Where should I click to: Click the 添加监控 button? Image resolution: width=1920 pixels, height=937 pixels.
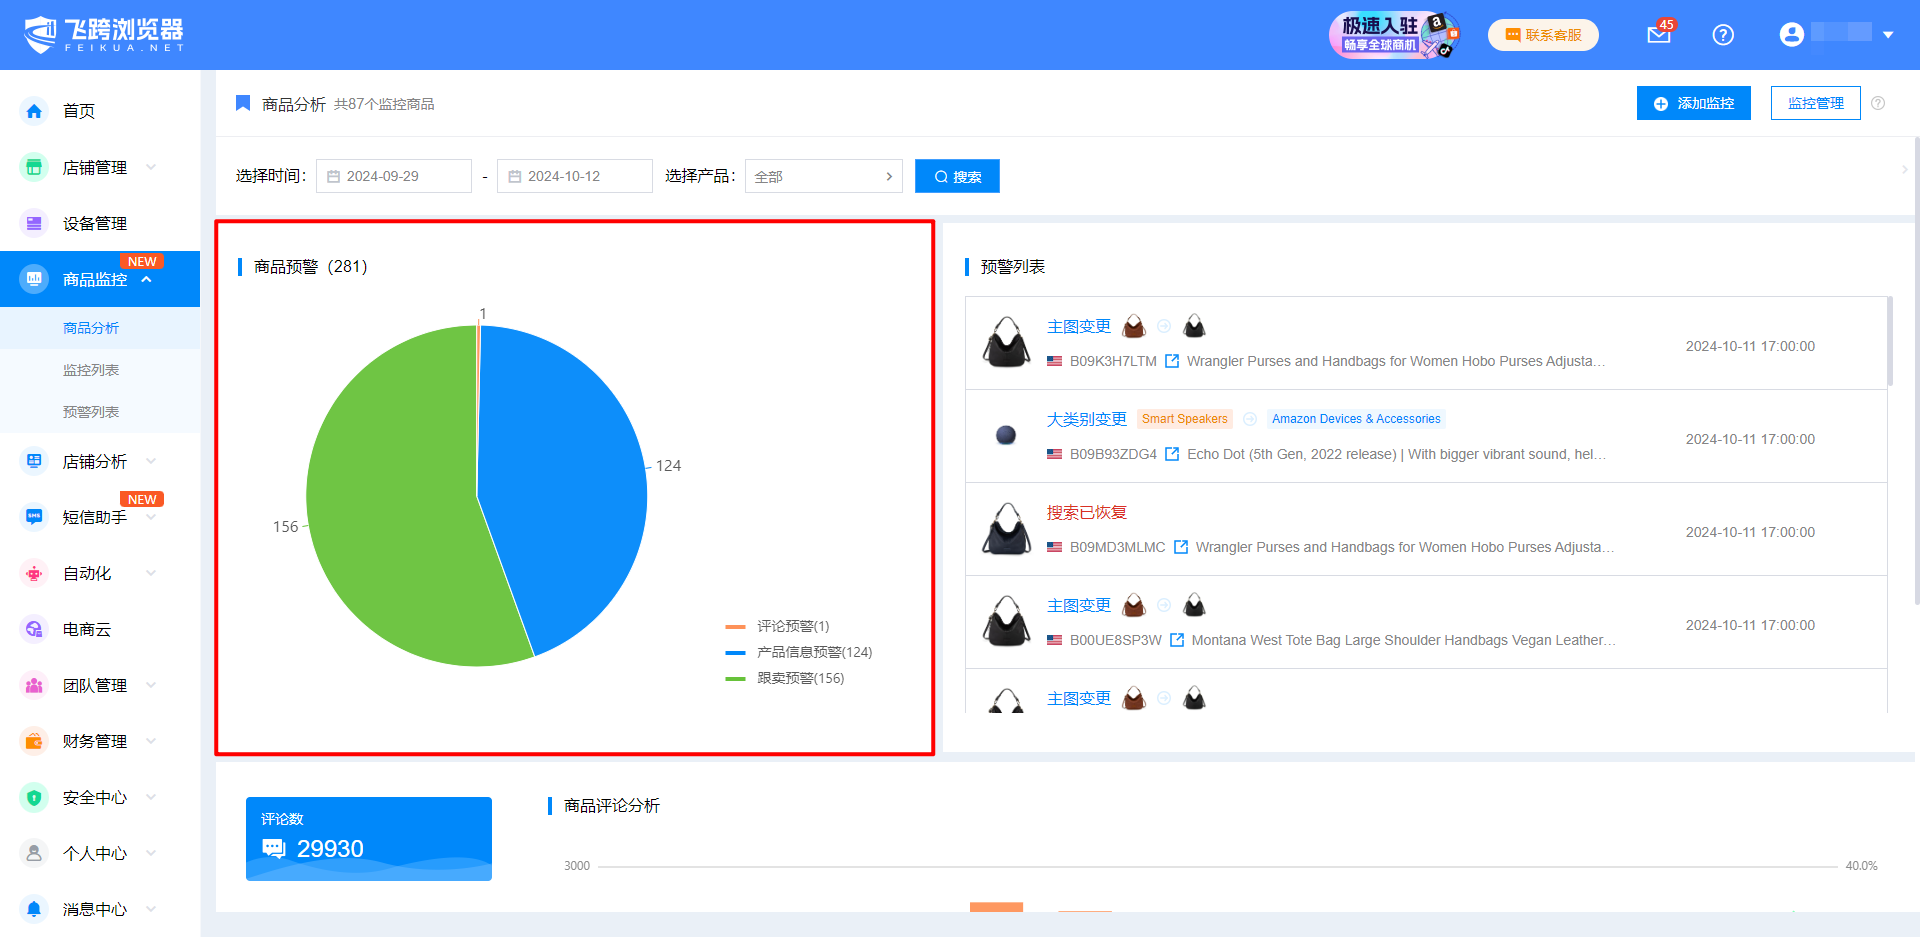coord(1693,103)
